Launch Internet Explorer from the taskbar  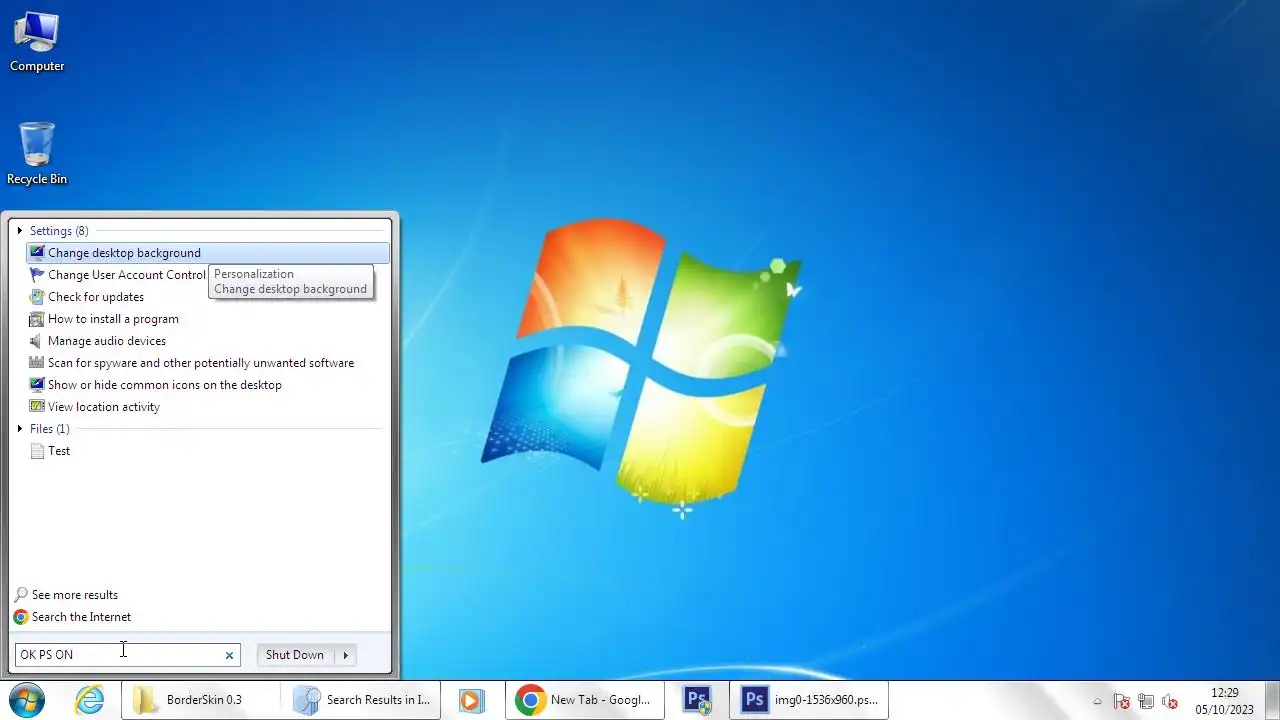tap(90, 699)
